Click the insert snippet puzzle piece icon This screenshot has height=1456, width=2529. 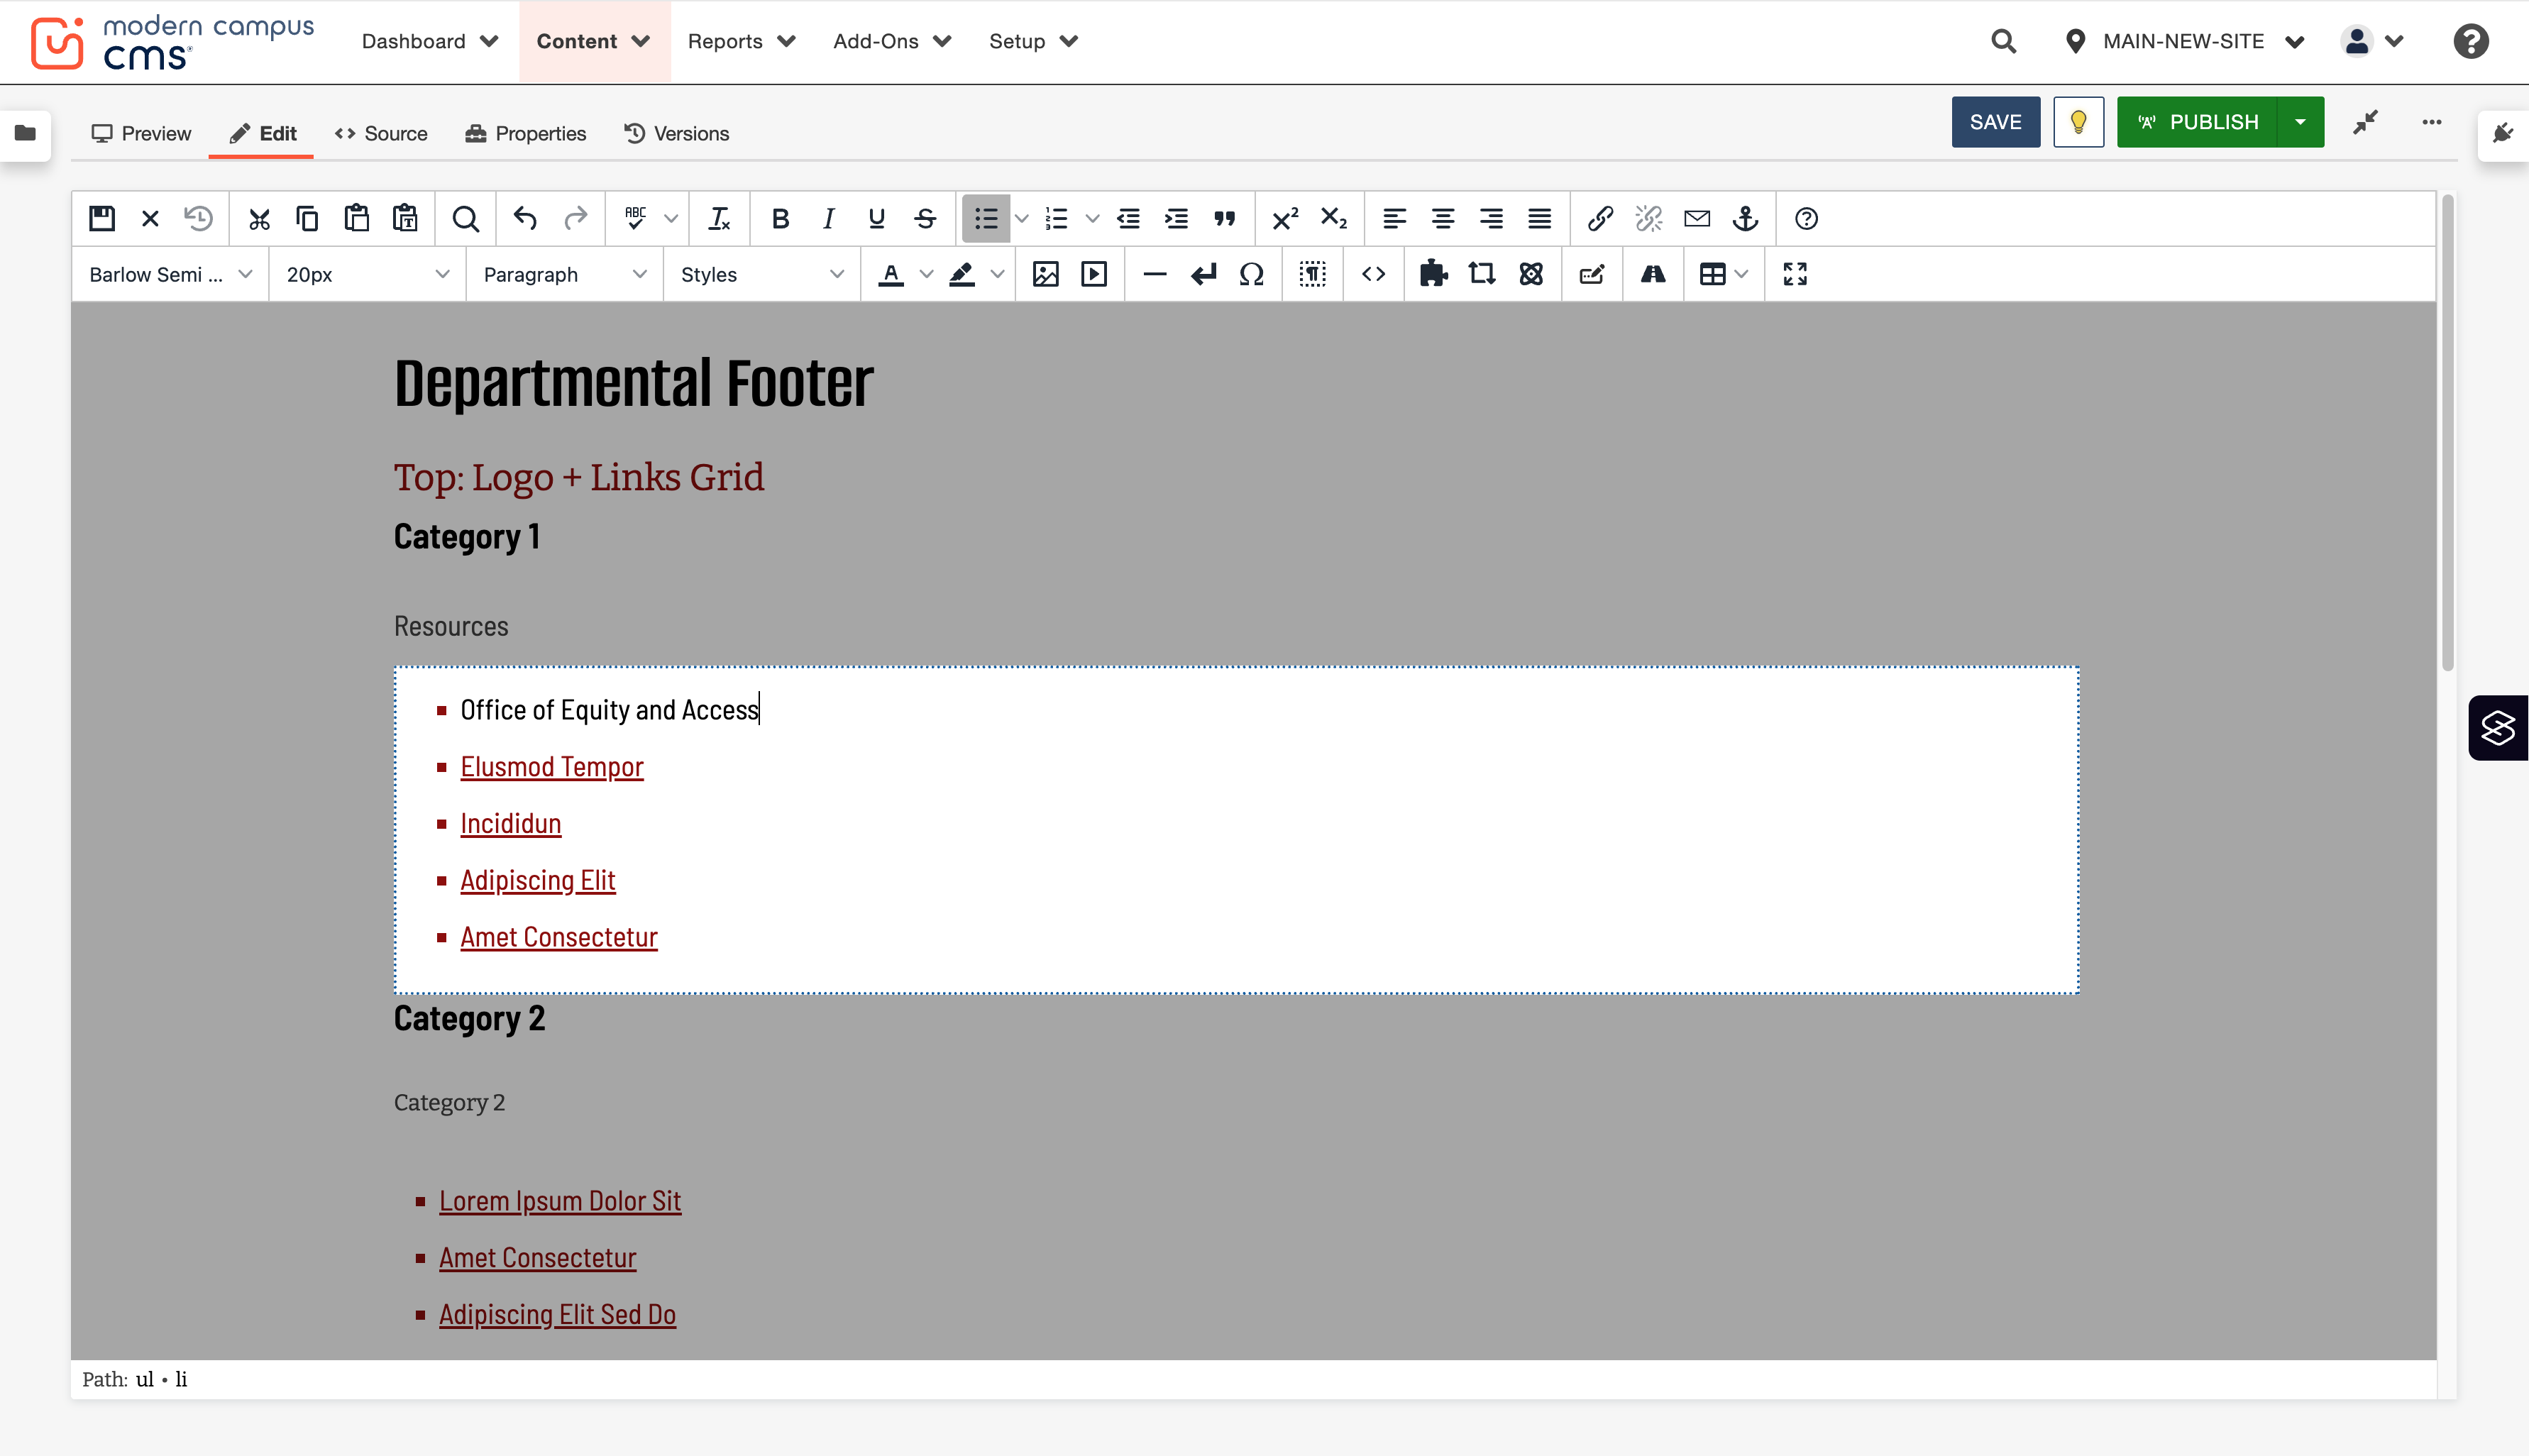[x=1434, y=274]
